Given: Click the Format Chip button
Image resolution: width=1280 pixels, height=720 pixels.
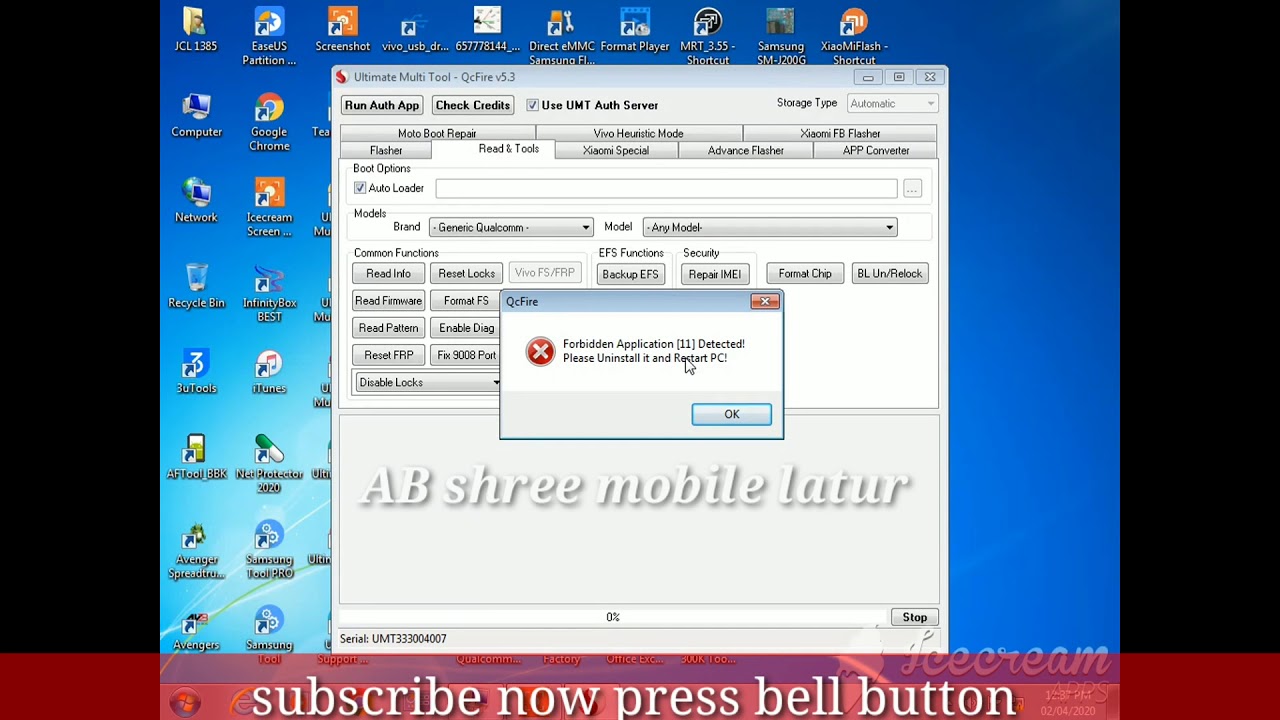Looking at the screenshot, I should click(805, 274).
